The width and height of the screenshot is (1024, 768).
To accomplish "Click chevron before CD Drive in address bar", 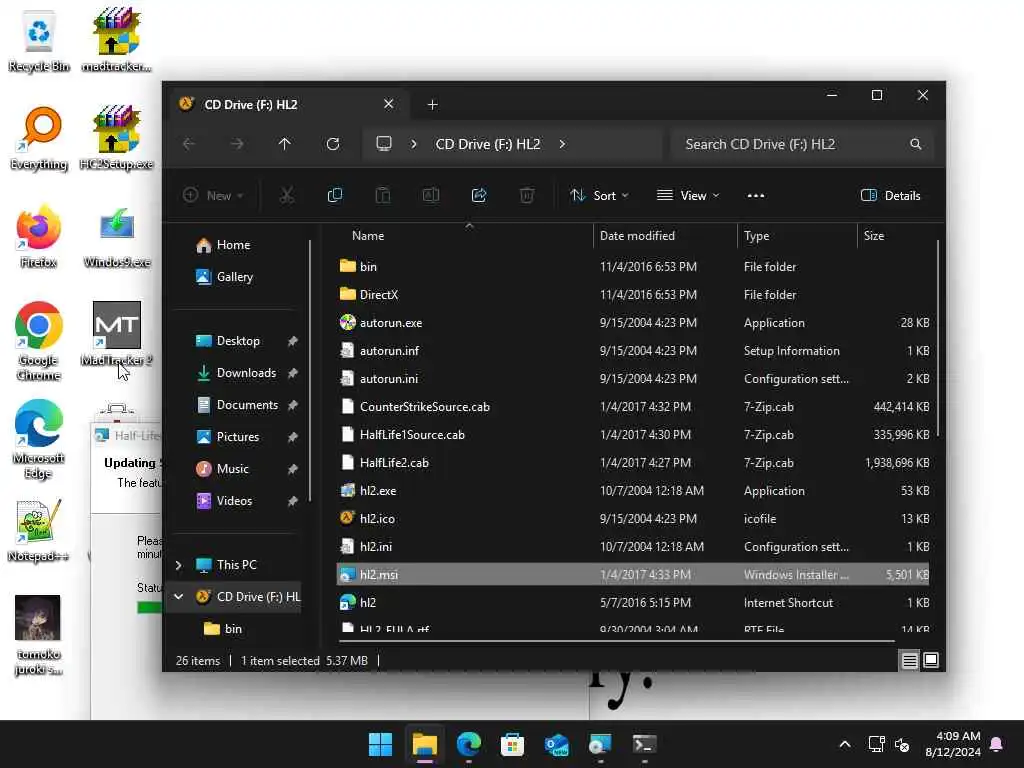I will coord(413,144).
